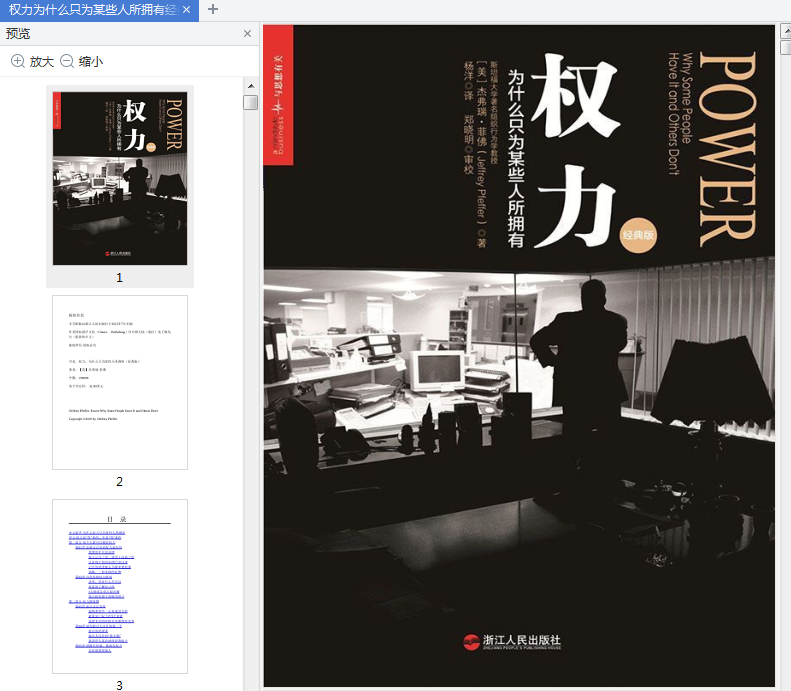Open page 3 table of contents thumbnail
This screenshot has height=691, width=791.
120,586
